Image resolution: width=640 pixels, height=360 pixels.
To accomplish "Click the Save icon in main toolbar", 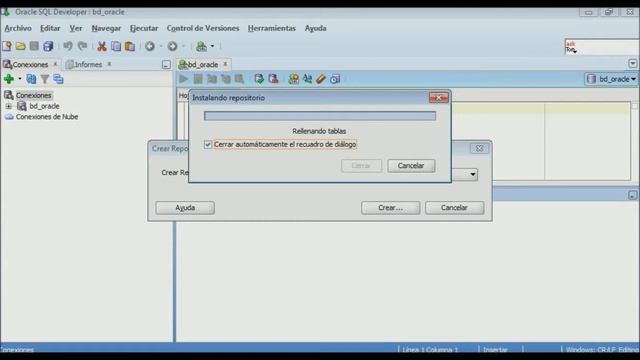I will click(34, 46).
